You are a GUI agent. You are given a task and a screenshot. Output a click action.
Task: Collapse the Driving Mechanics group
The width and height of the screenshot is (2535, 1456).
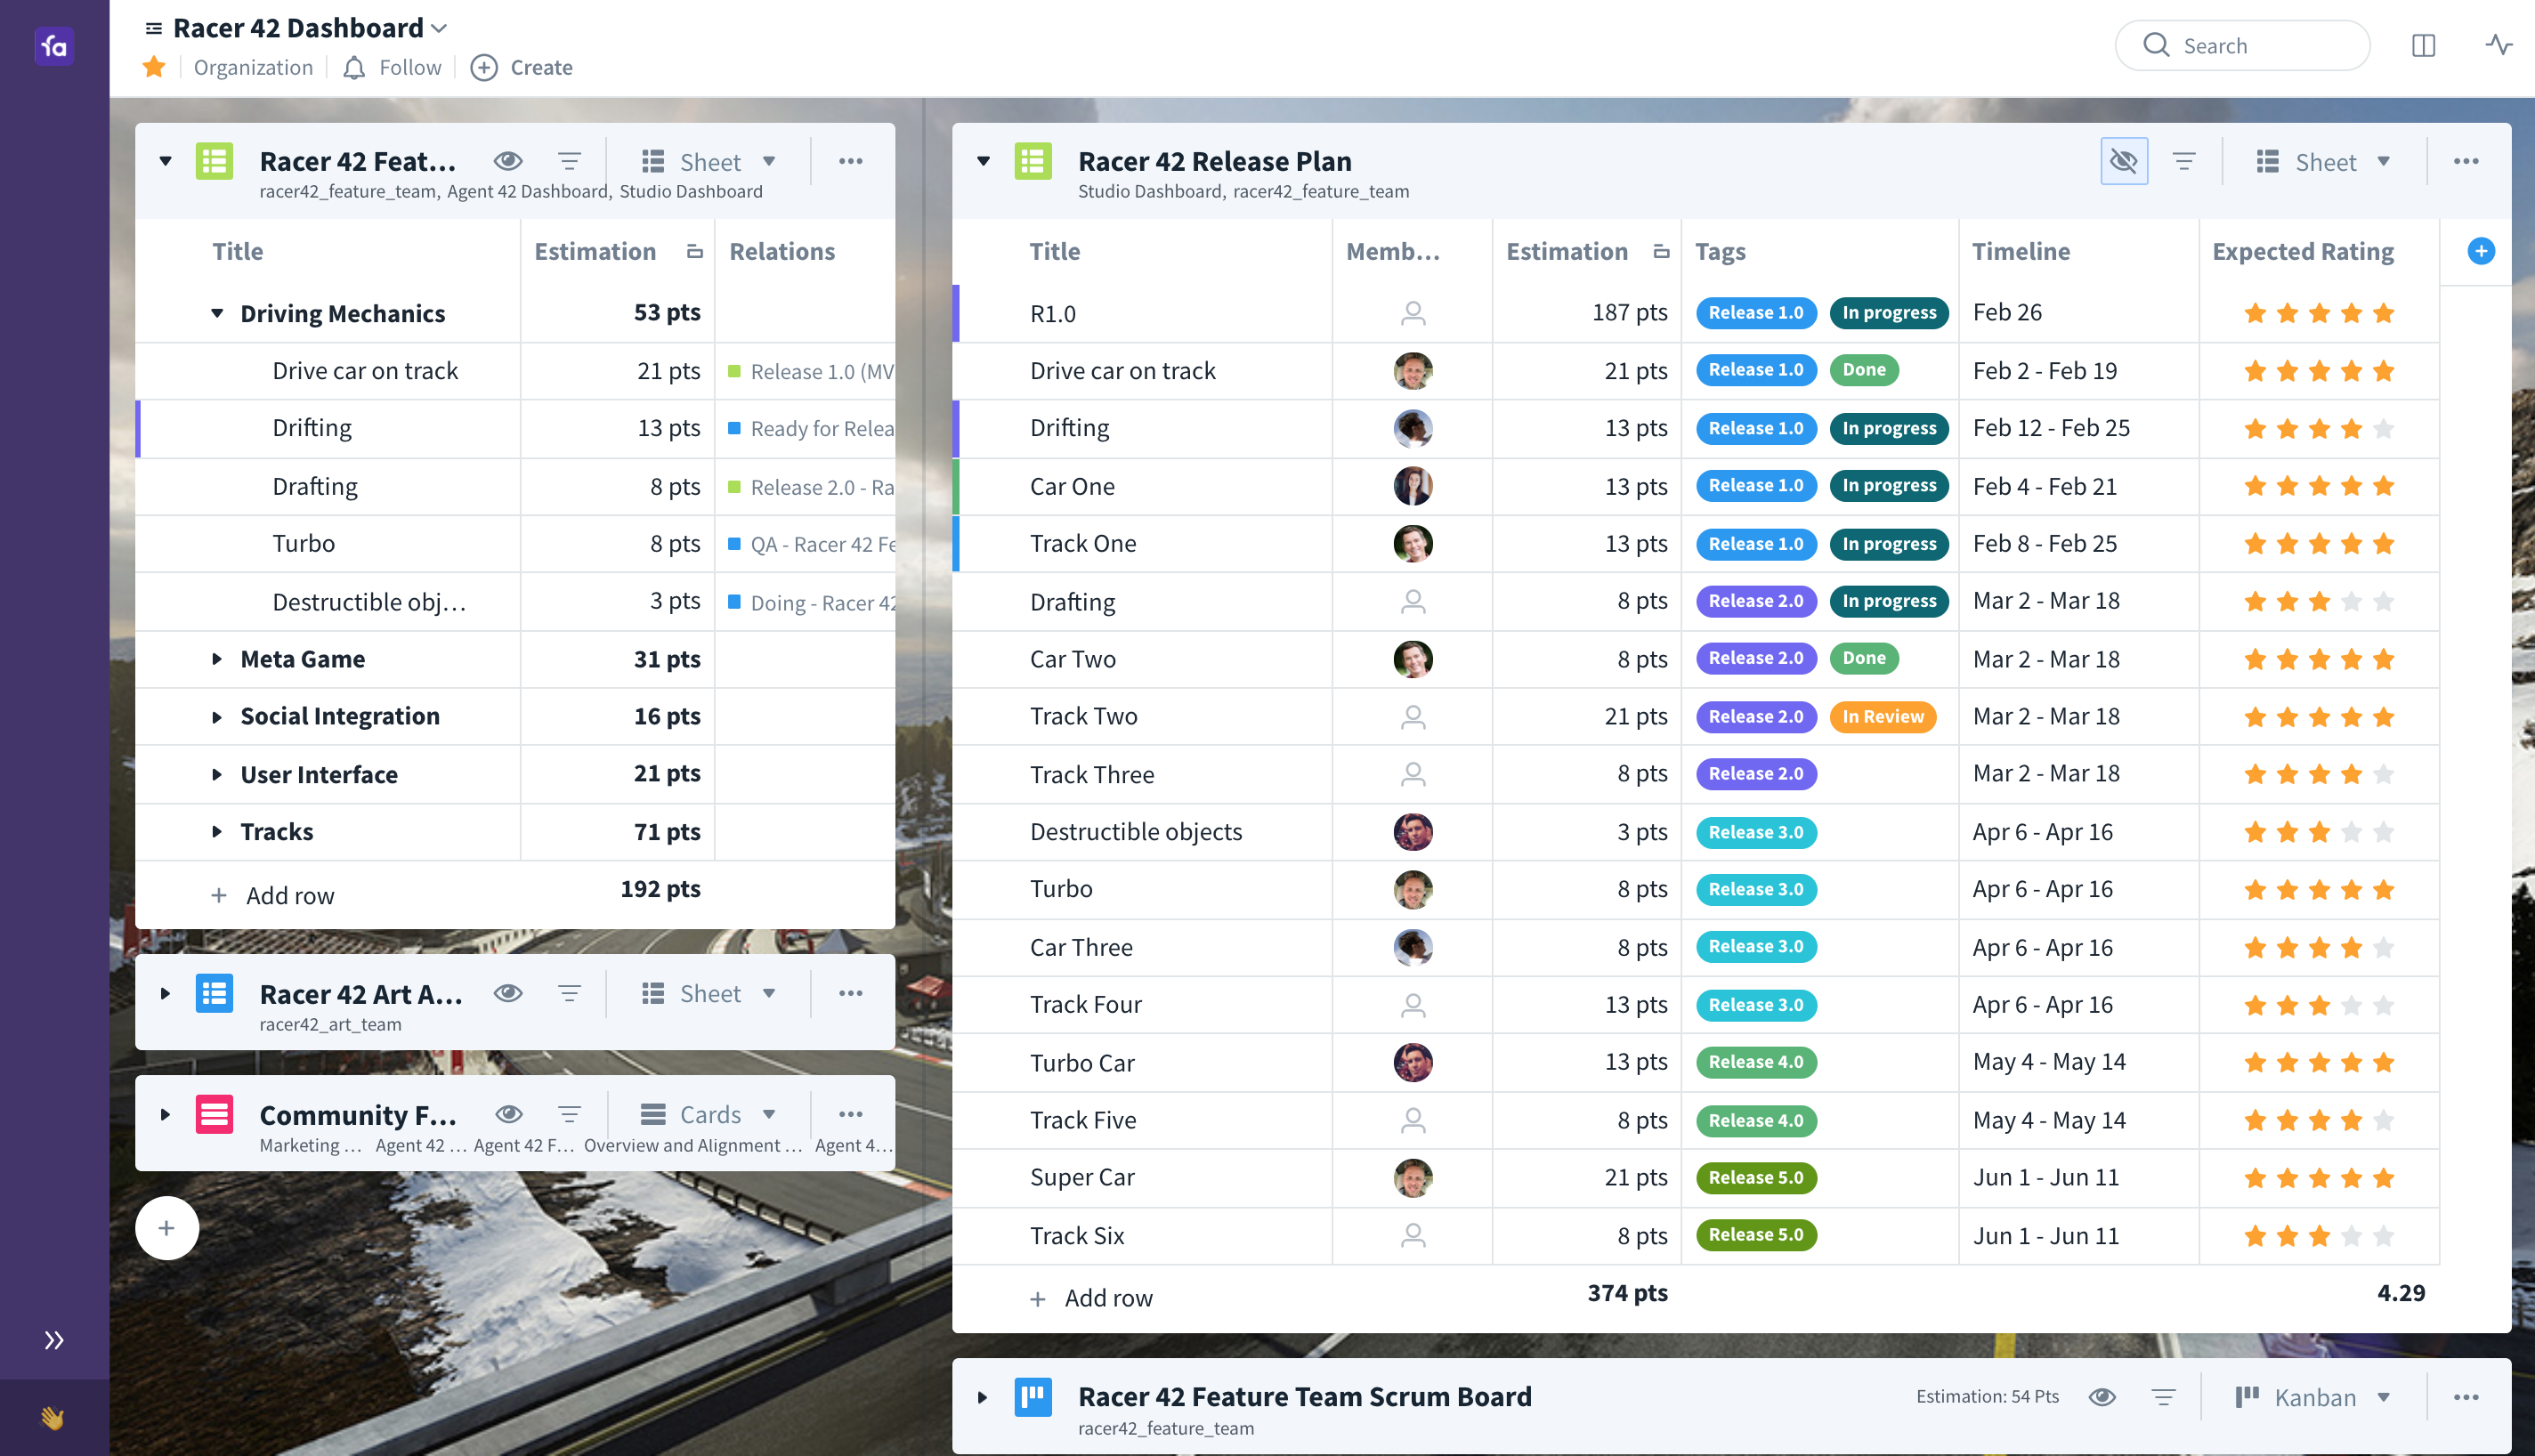point(217,313)
